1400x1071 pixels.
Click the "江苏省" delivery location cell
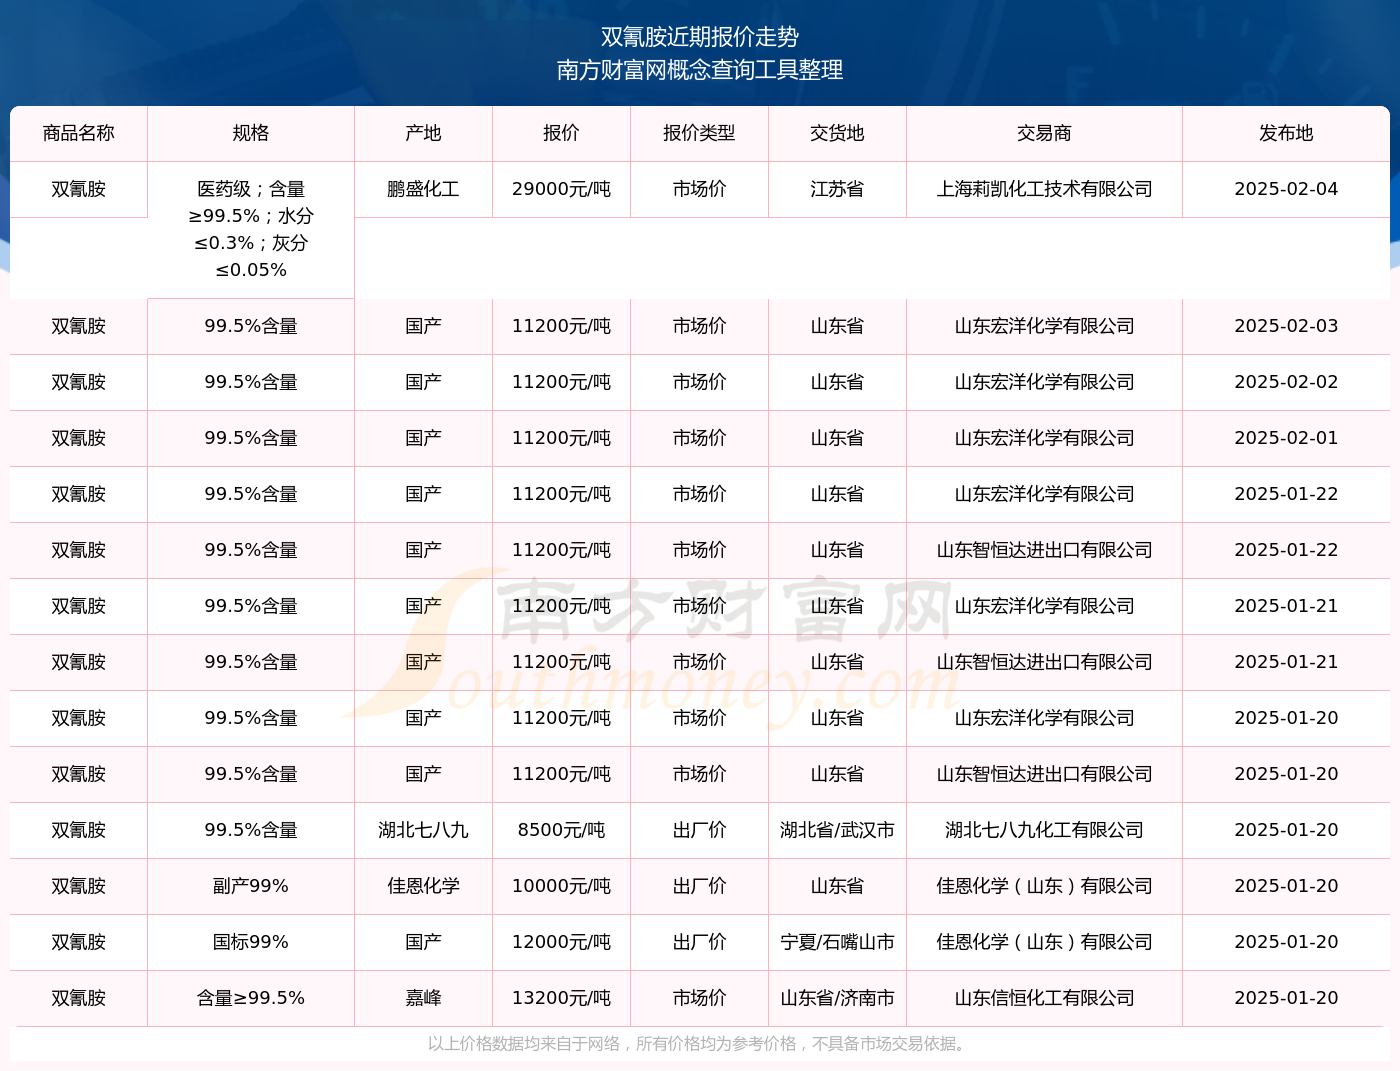tap(837, 189)
